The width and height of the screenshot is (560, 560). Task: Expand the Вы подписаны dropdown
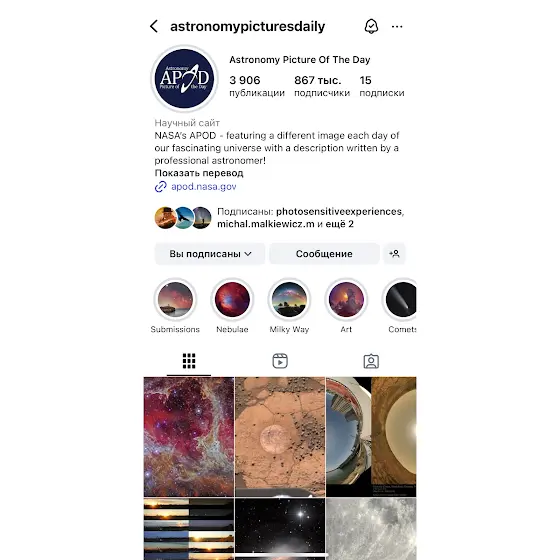pos(210,254)
